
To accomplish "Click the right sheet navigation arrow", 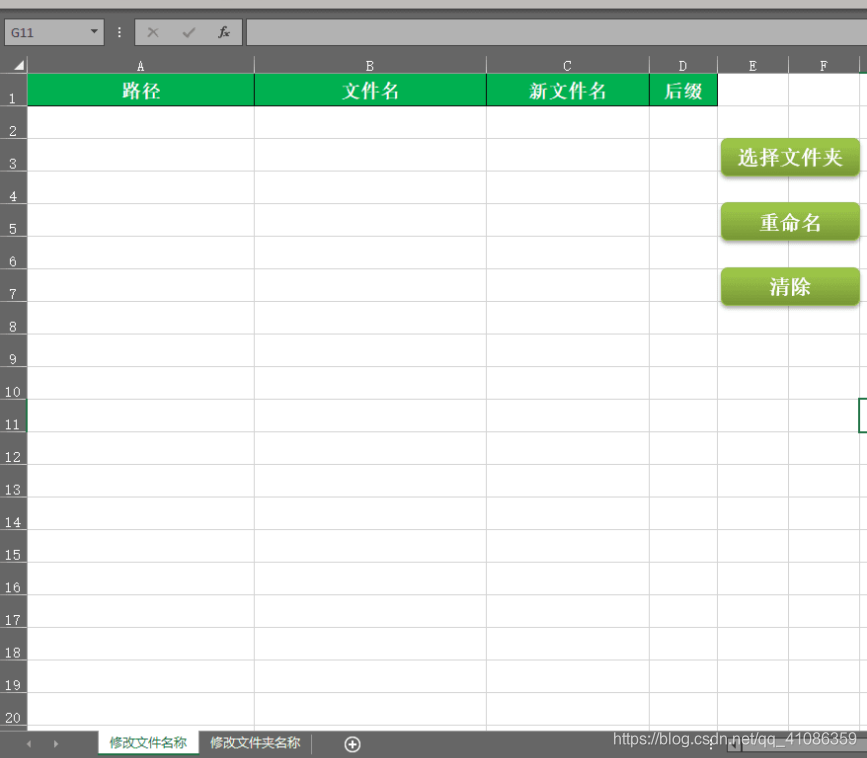I will 56,743.
